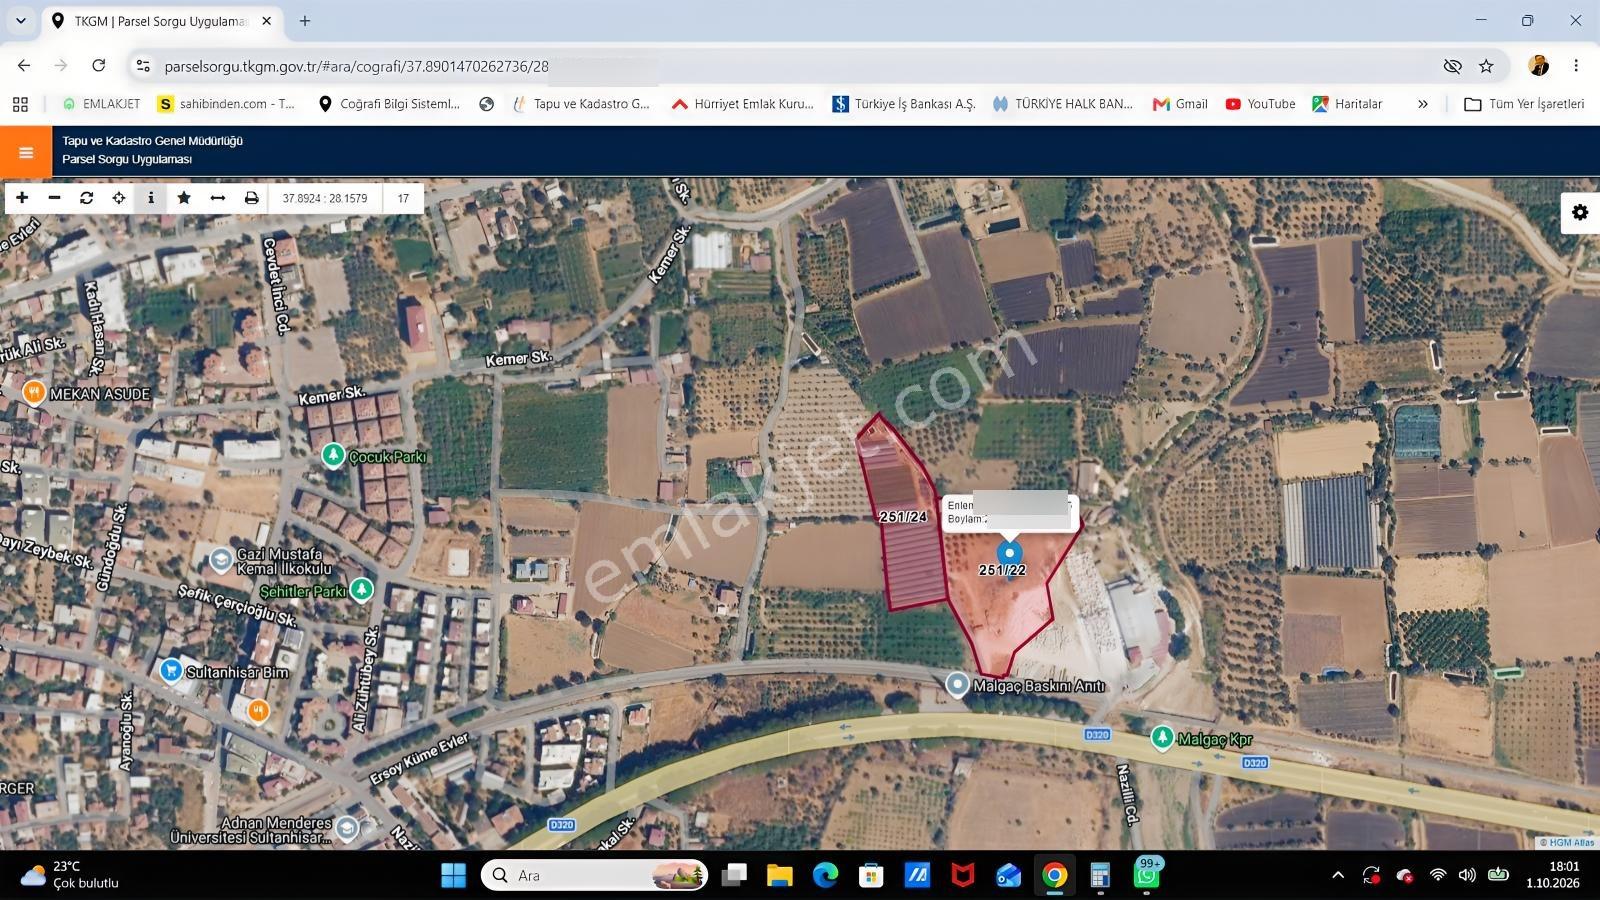Click the coordinate readout 37.8924 : 28.1579

click(x=325, y=198)
